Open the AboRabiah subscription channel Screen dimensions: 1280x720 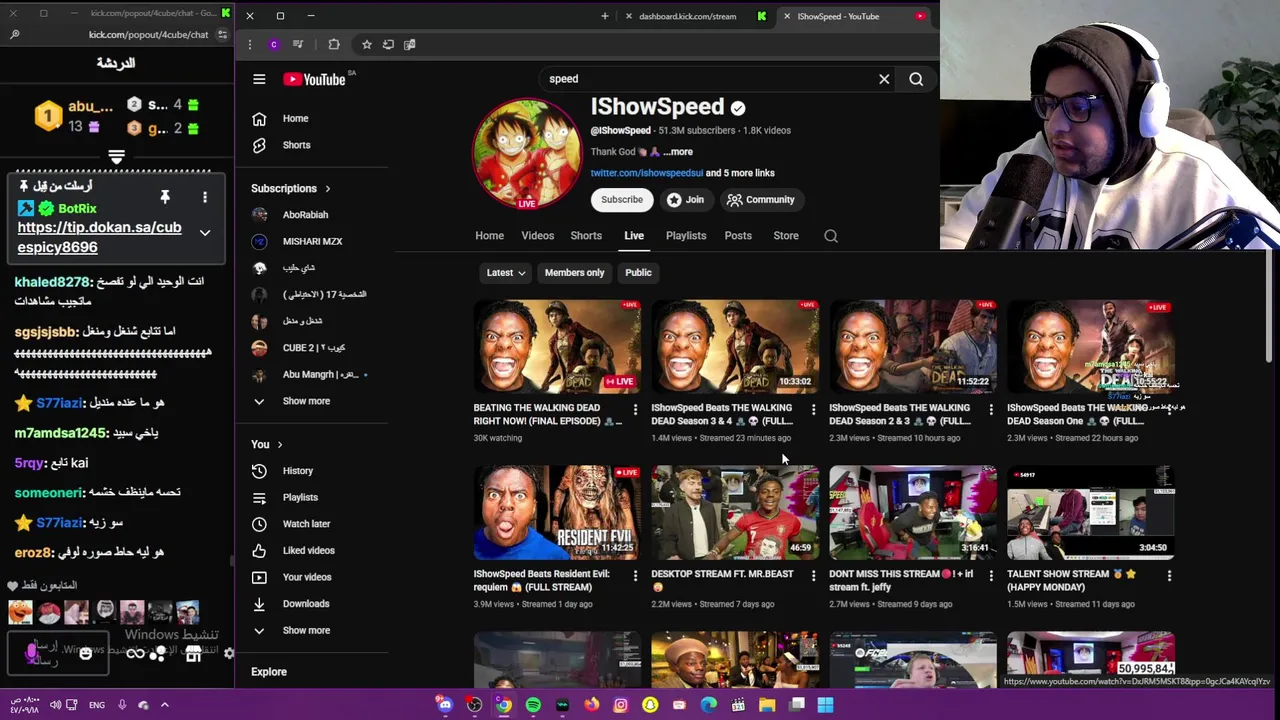click(305, 215)
